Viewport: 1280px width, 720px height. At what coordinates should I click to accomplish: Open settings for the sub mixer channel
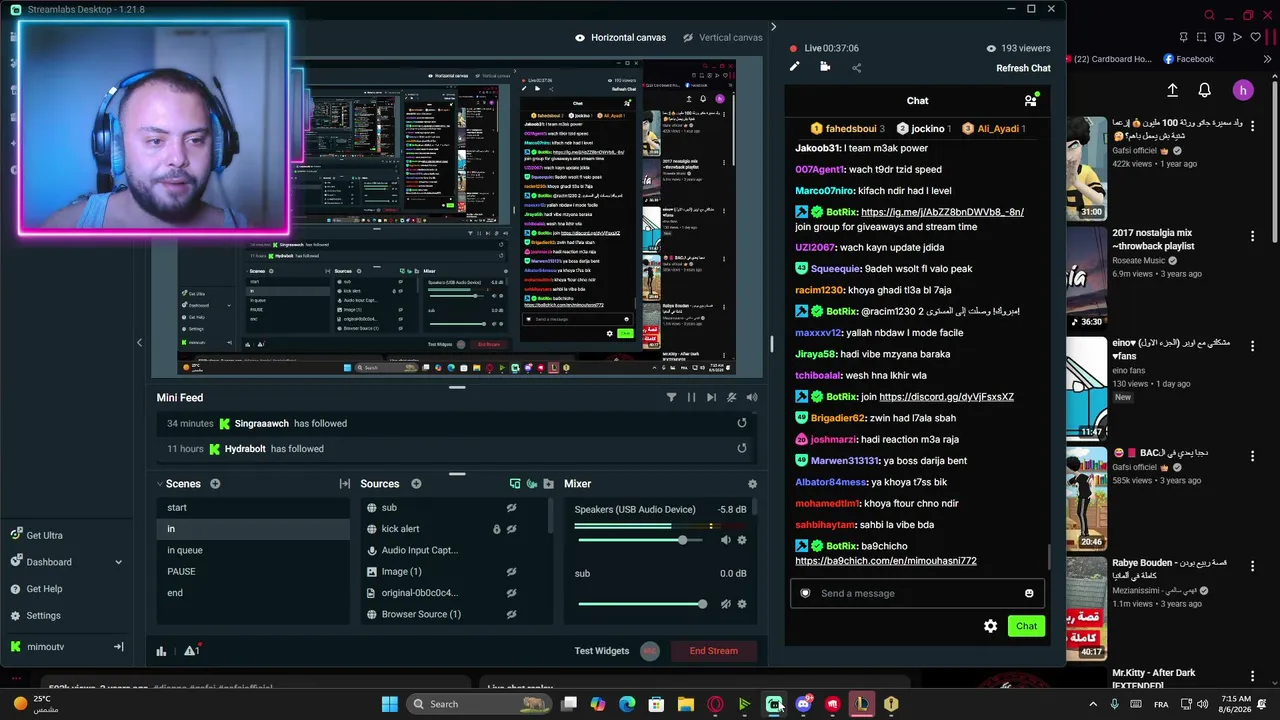pos(742,604)
